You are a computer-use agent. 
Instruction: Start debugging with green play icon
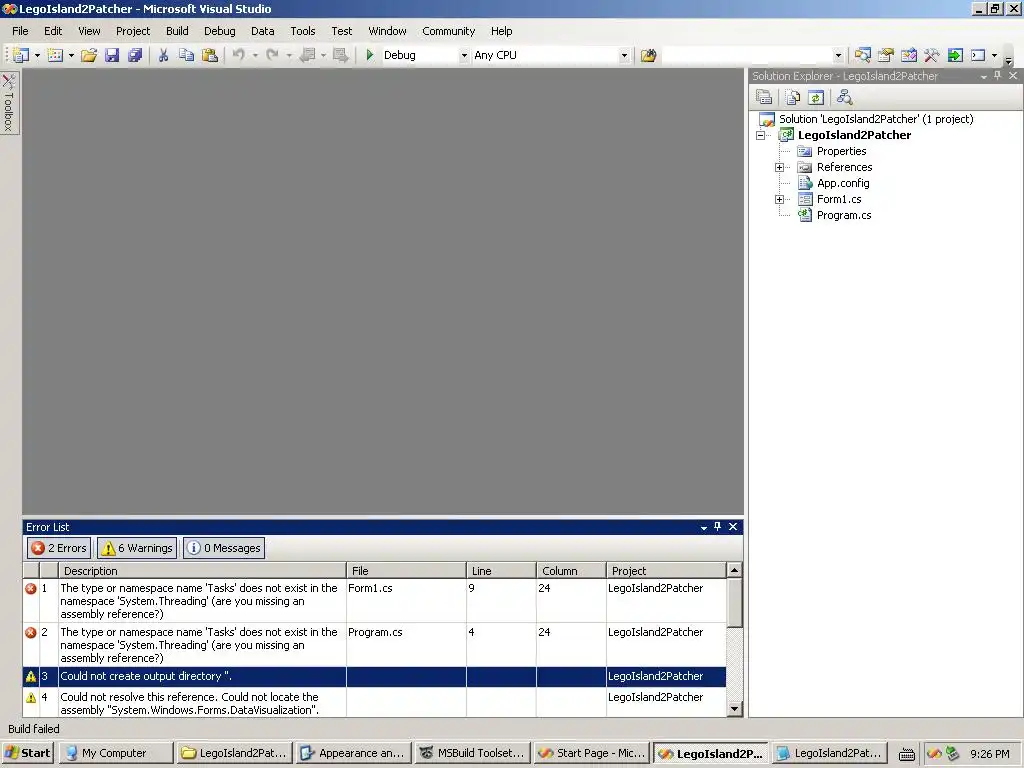tap(370, 56)
